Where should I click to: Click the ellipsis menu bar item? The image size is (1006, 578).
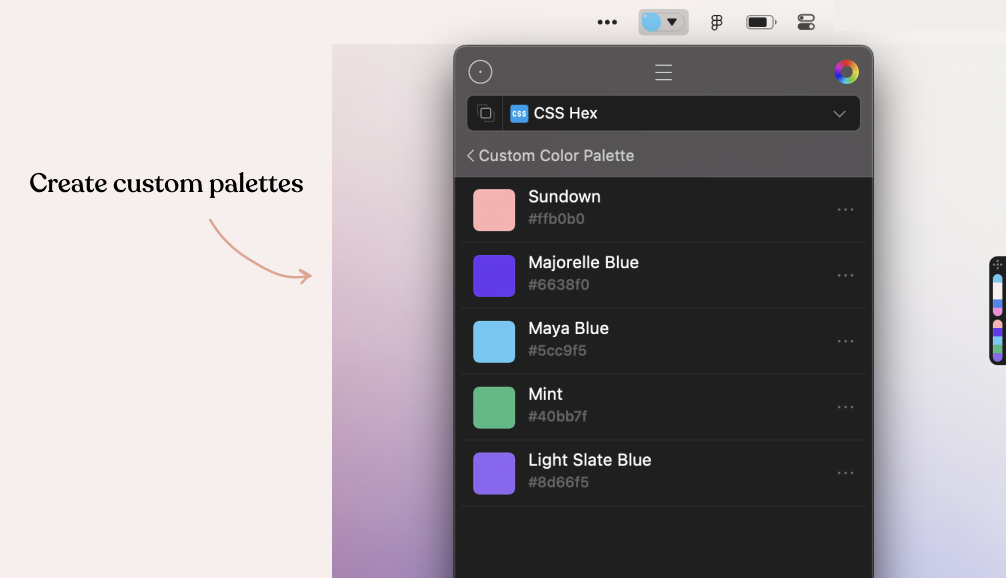(607, 21)
